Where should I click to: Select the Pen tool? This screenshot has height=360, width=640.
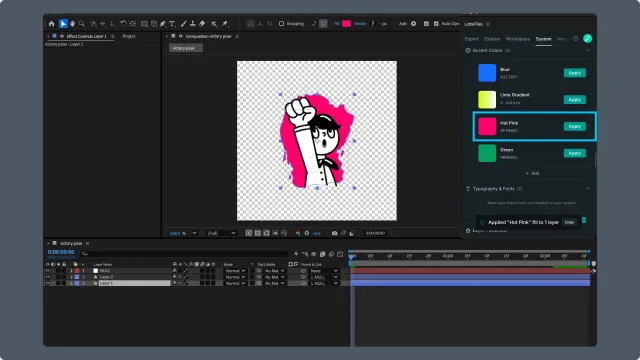click(x=163, y=24)
